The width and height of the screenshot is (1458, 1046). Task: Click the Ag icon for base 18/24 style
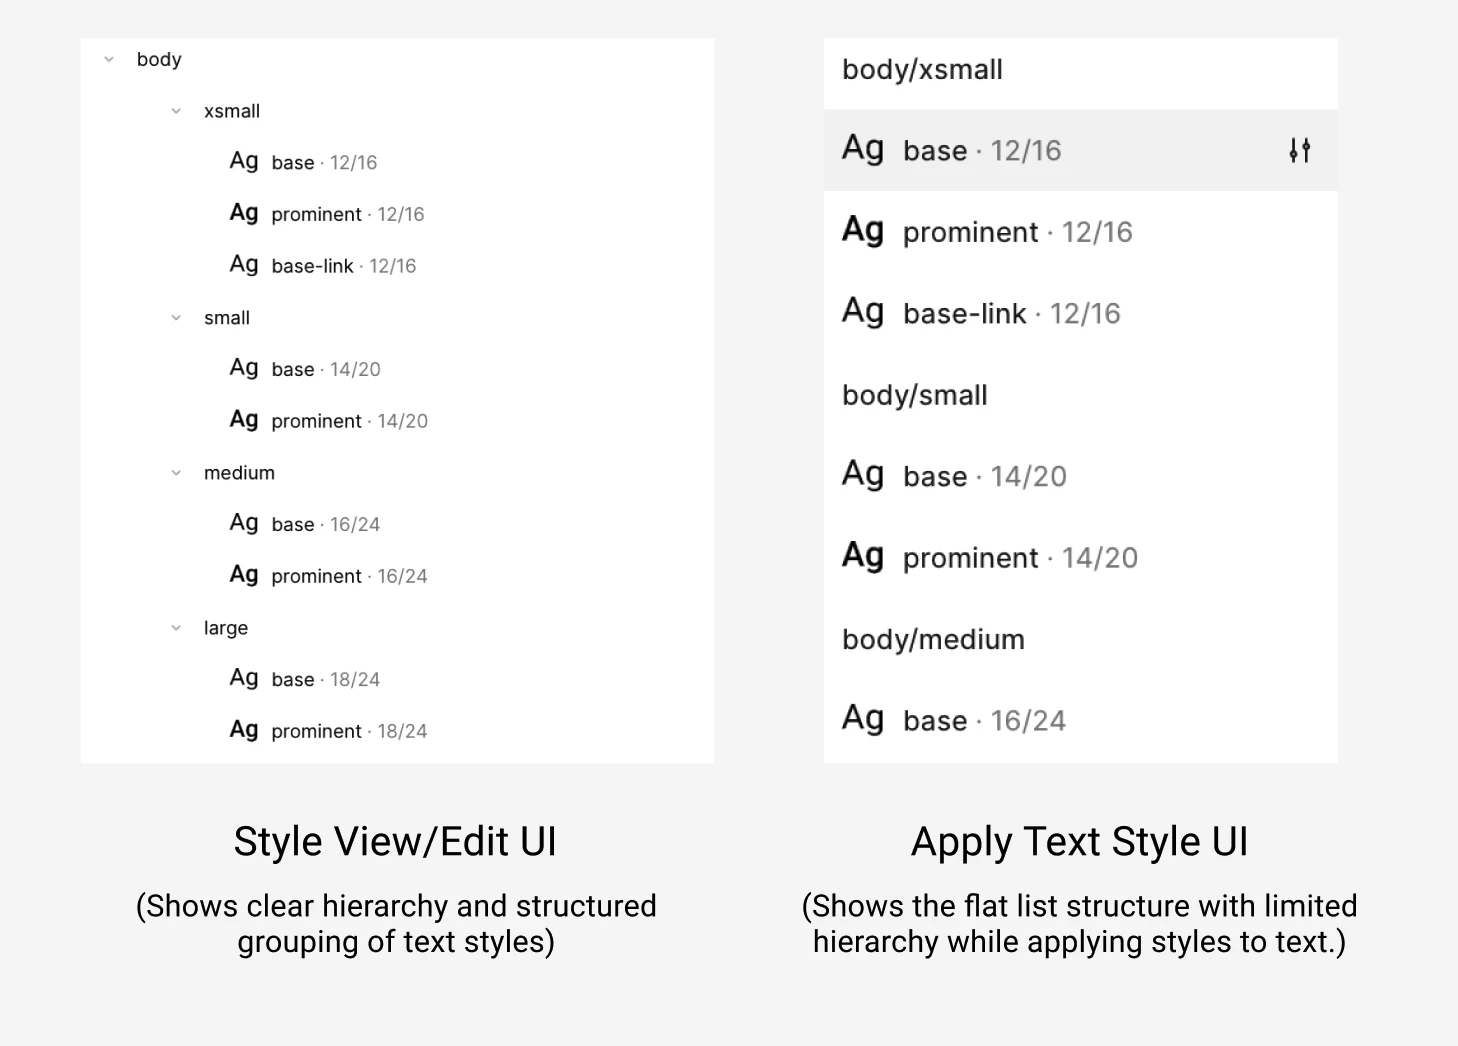(243, 677)
